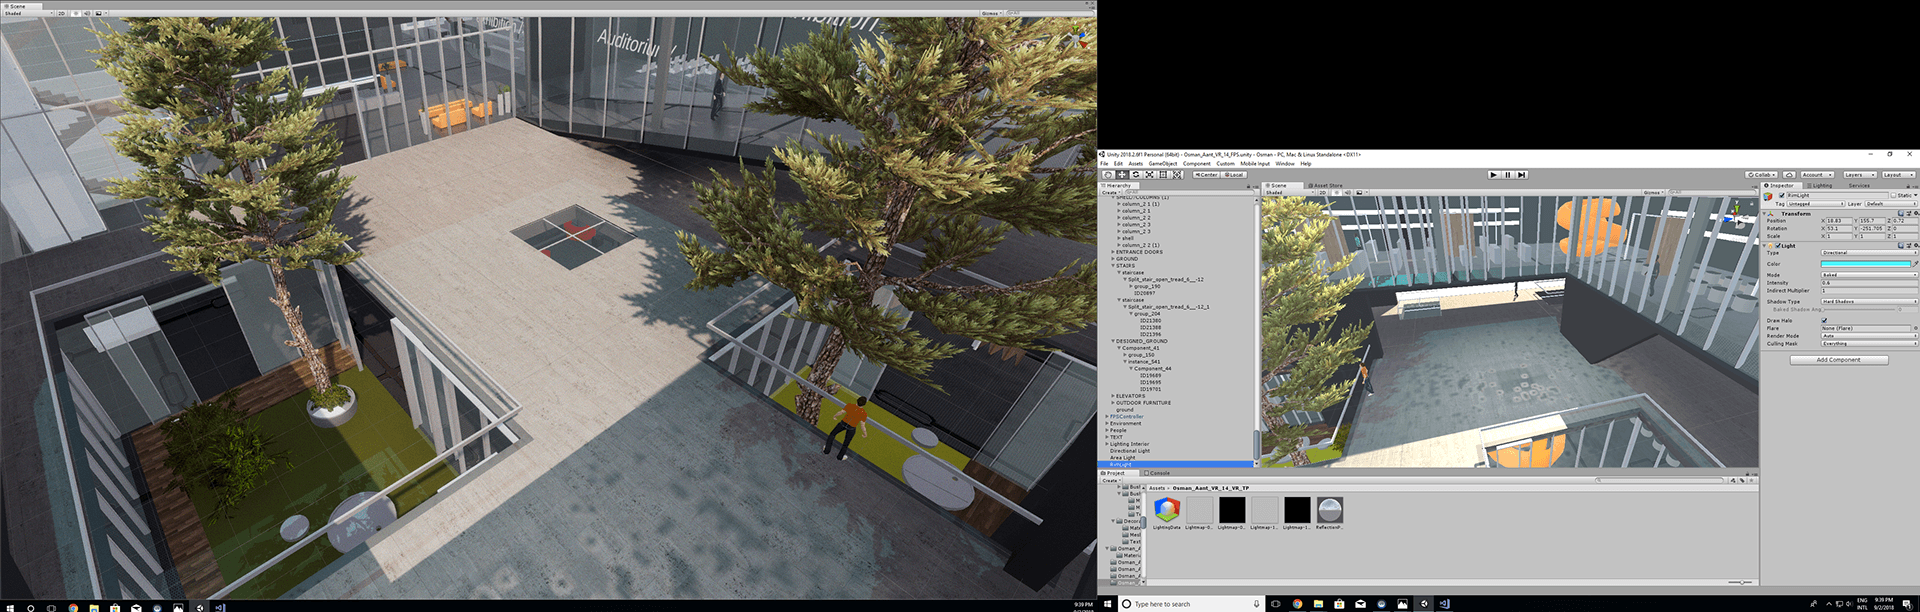The width and height of the screenshot is (1920, 612).
Task: Toggle the Draw Halo checkbox
Action: (x=1824, y=321)
